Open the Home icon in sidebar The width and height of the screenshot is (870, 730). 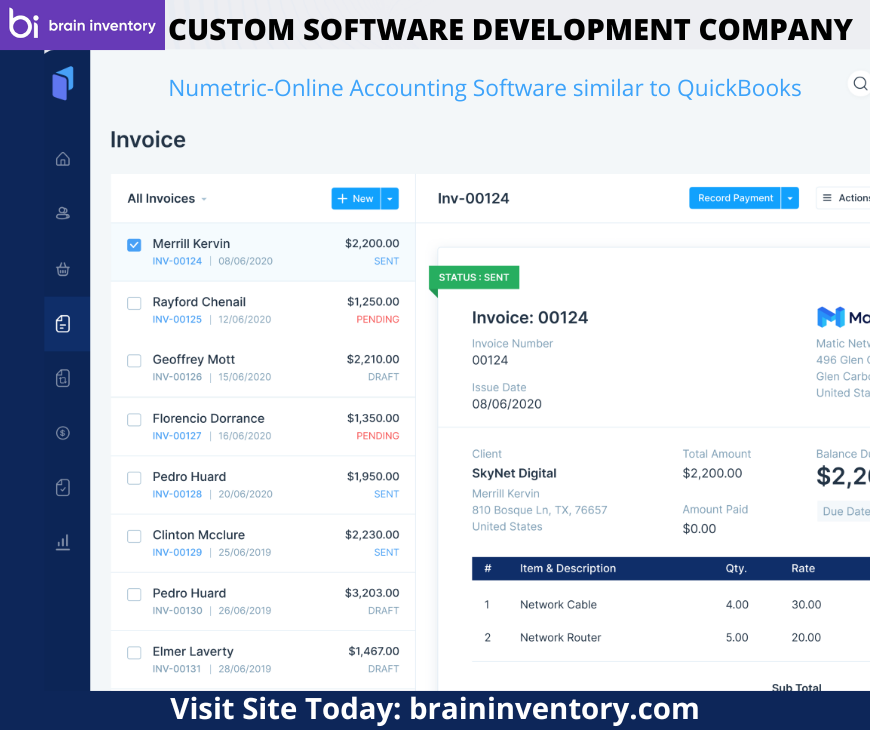[63, 159]
